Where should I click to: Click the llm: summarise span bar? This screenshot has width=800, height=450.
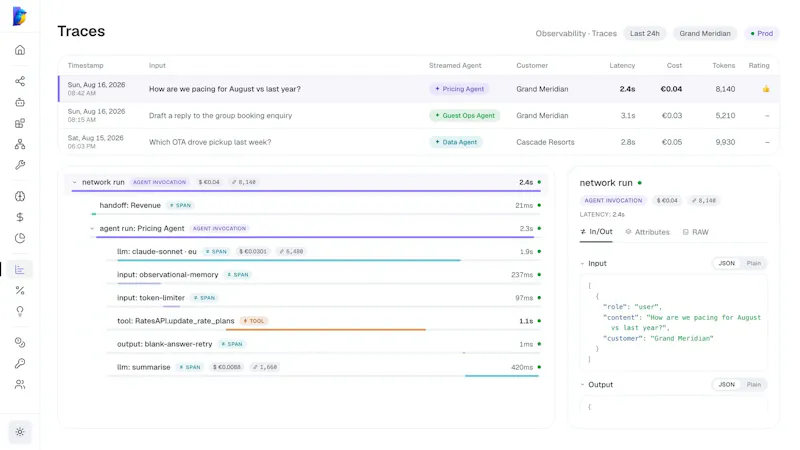502,376
